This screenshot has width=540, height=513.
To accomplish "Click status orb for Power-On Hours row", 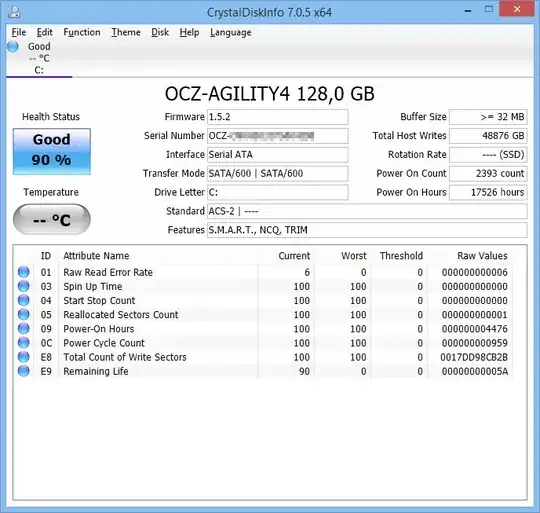I will (x=23, y=328).
